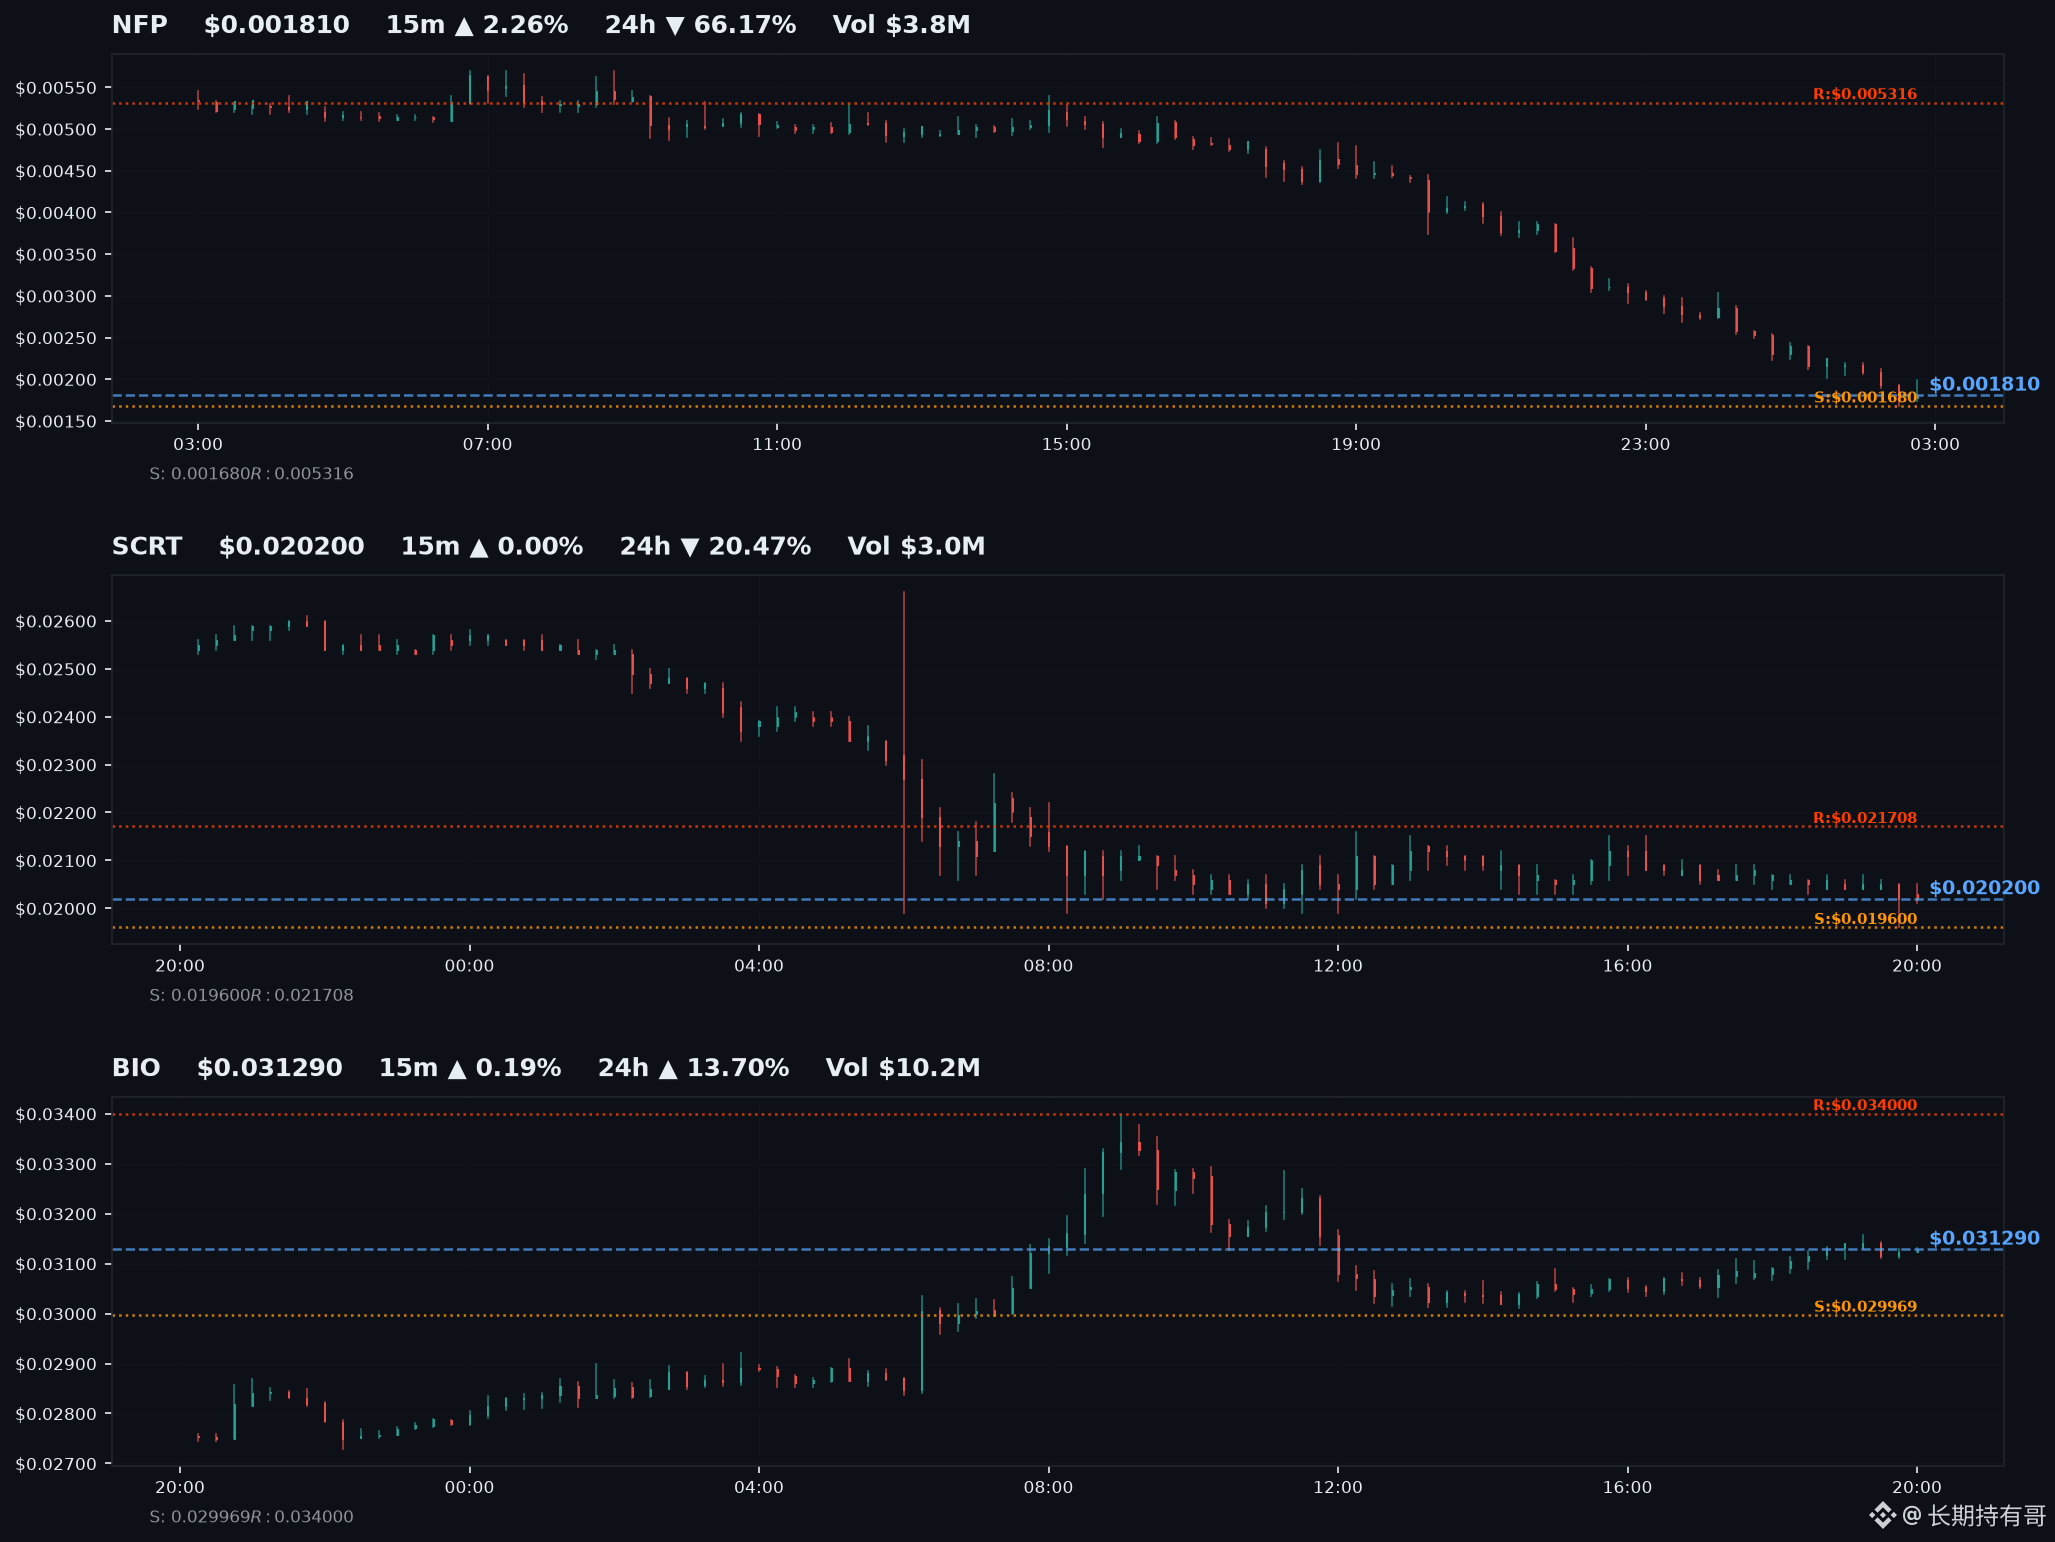Image resolution: width=2055 pixels, height=1542 pixels.
Task: Click BIO volume Vol $10.2M
Action: click(903, 1068)
